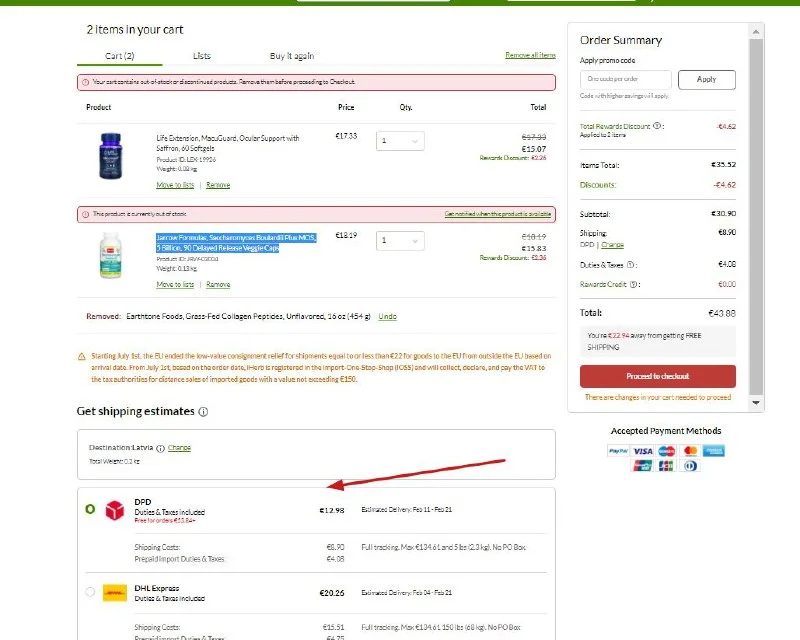Viewport: 800px width, 640px height.
Task: Open the Buy it again tab
Action: (292, 56)
